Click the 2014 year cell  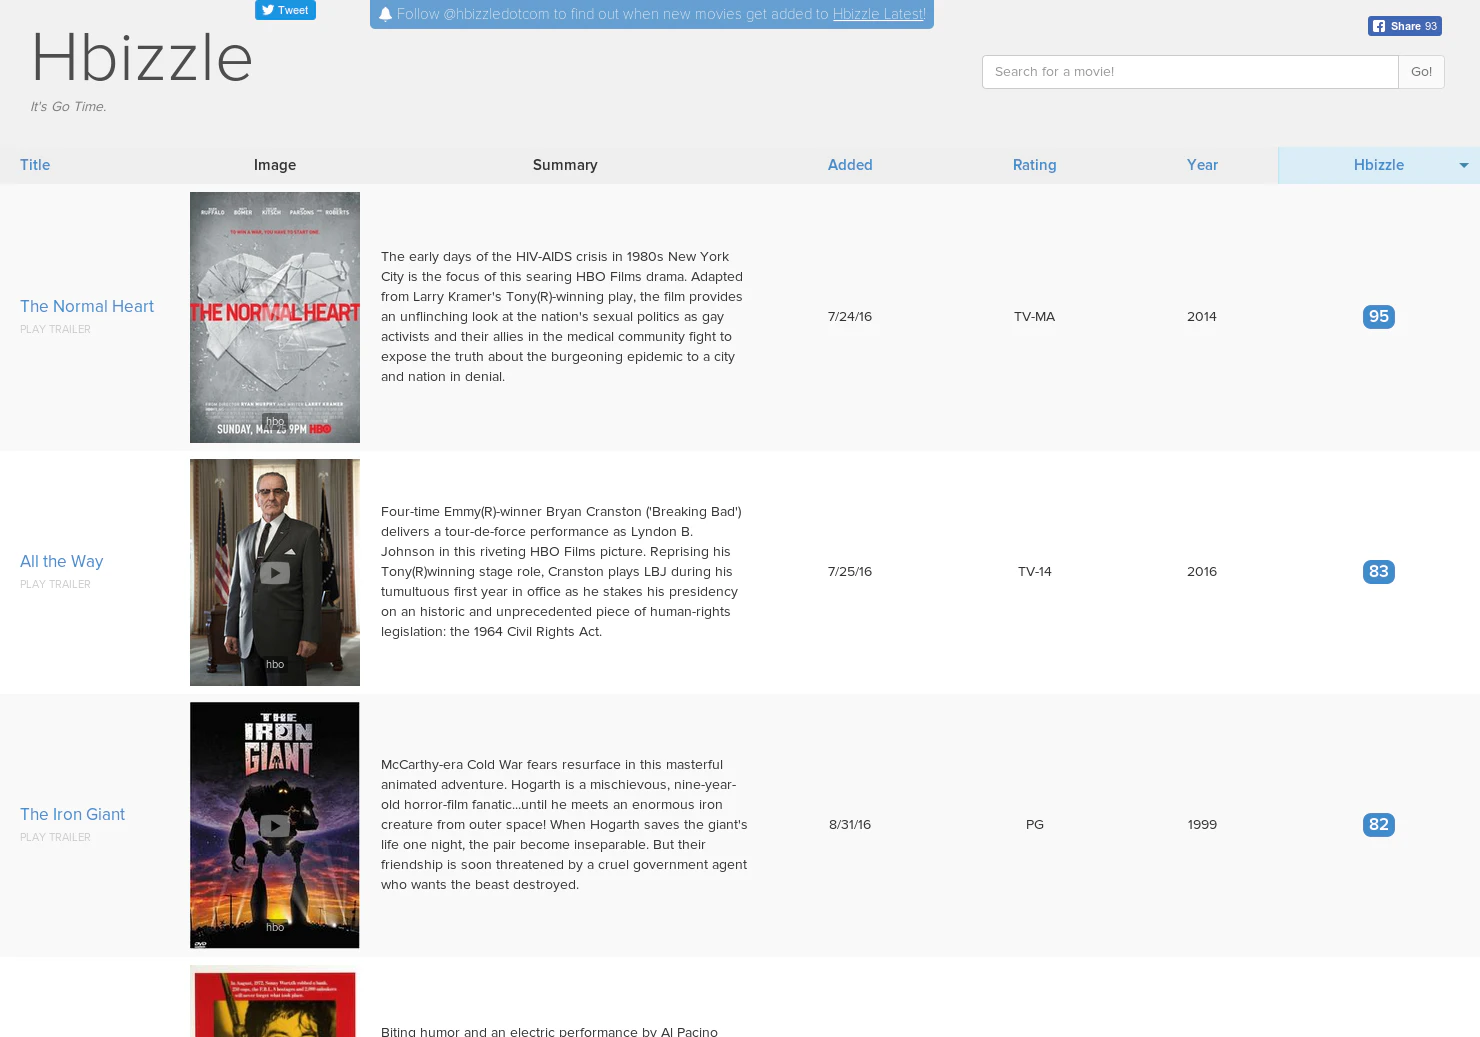pyautogui.click(x=1202, y=317)
